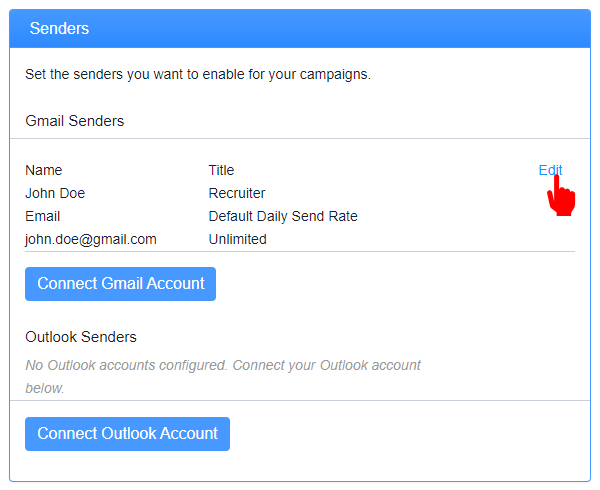Click the Default Daily Send Rate label
Image resolution: width=600 pixels, height=490 pixels.
click(x=283, y=217)
